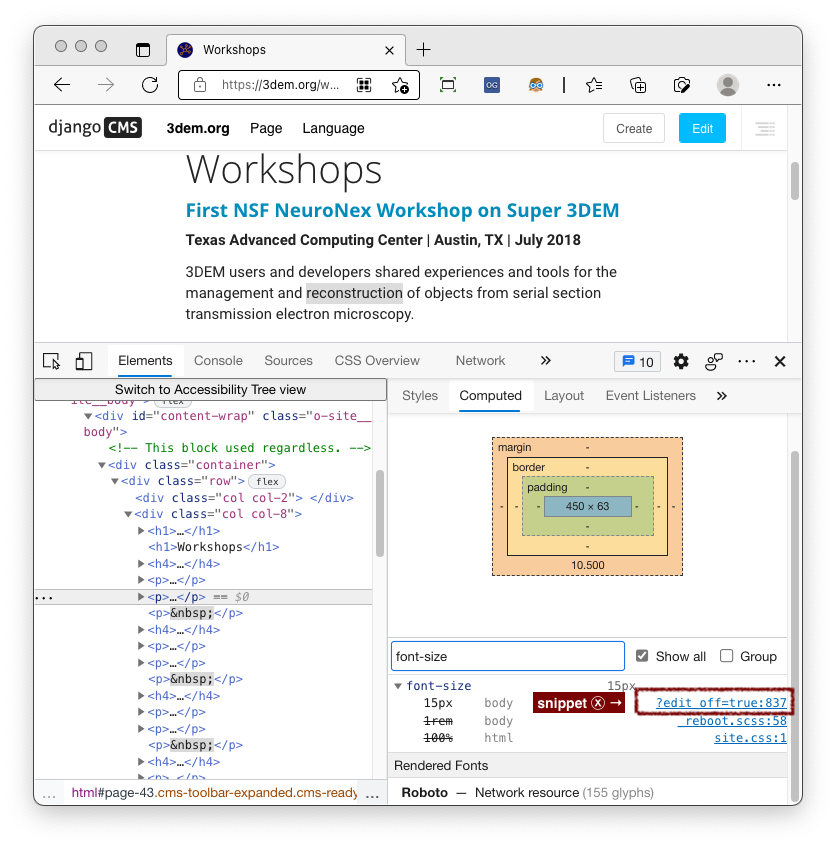The image size is (836, 847).
Task: Open the Page menu in CMS toolbar
Action: click(x=266, y=129)
